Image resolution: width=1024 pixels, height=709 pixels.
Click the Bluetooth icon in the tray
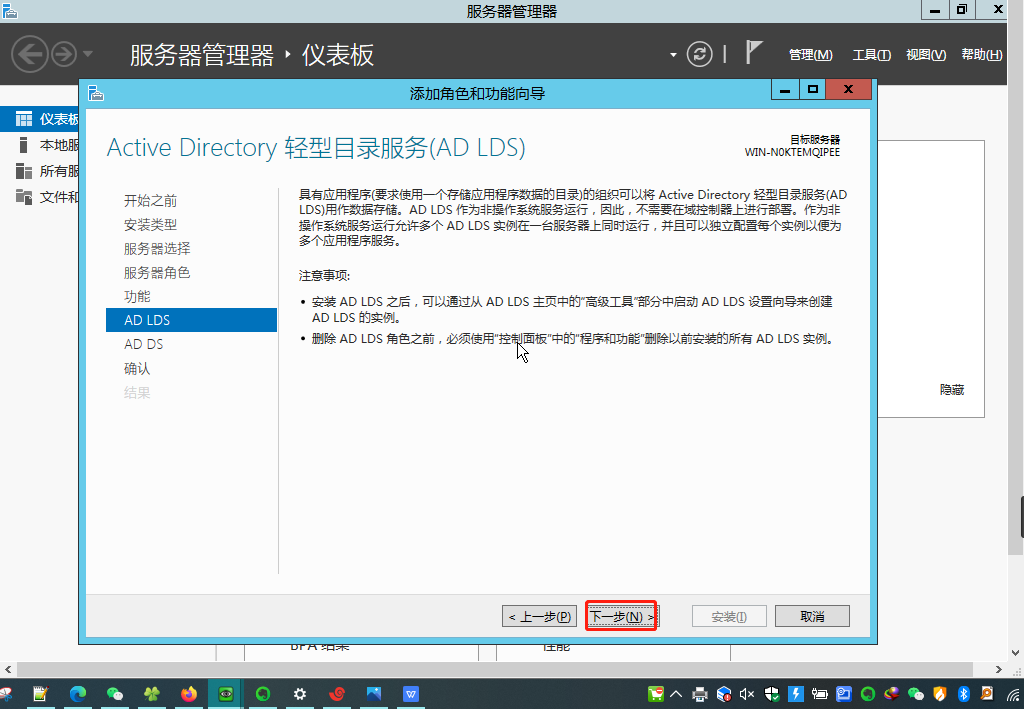click(x=963, y=694)
